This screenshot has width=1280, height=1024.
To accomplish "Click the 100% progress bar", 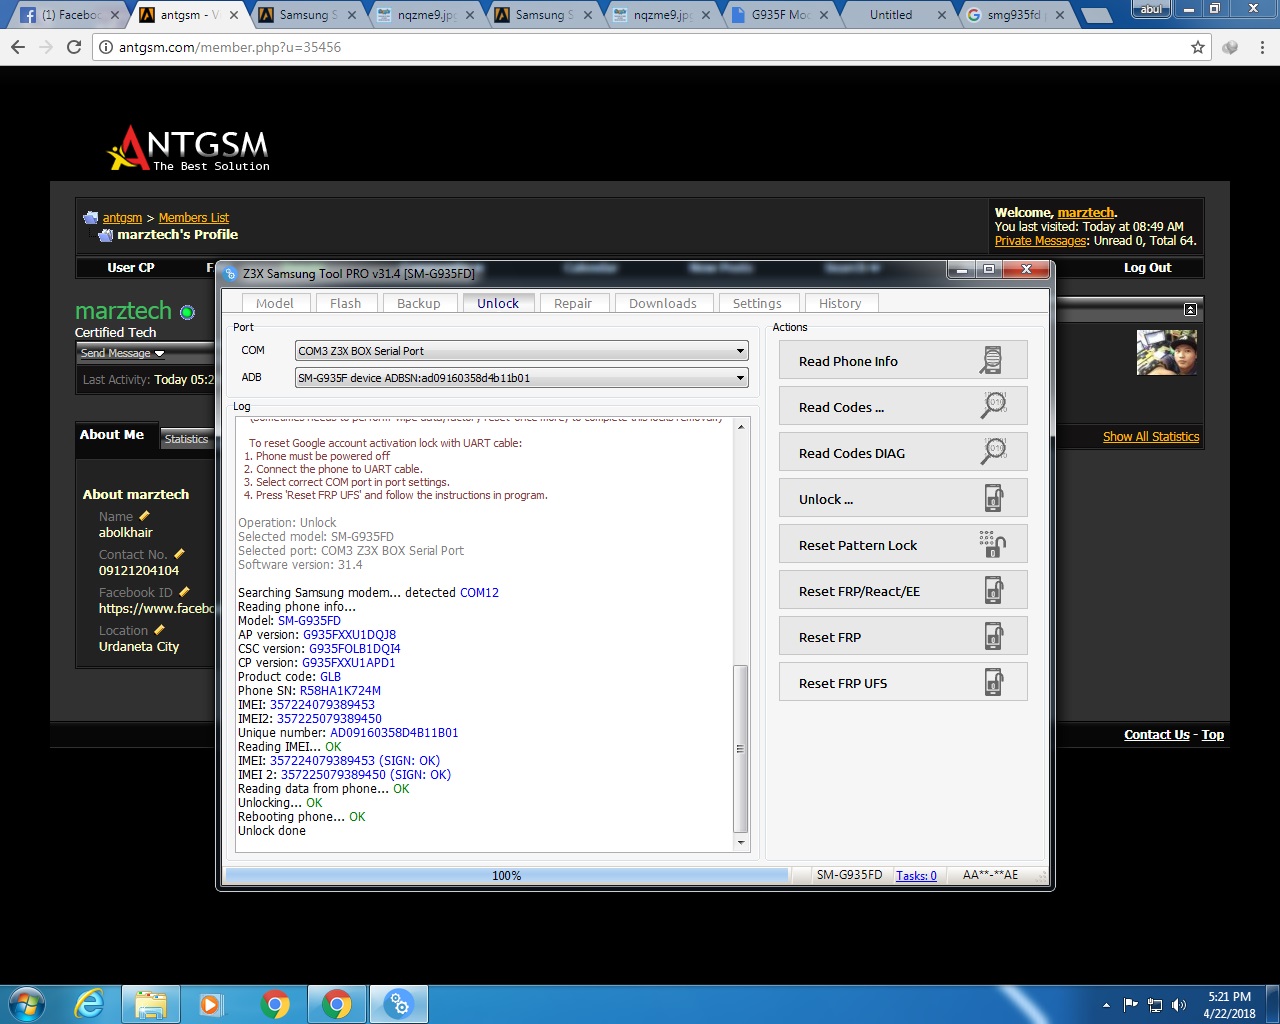I will point(507,875).
